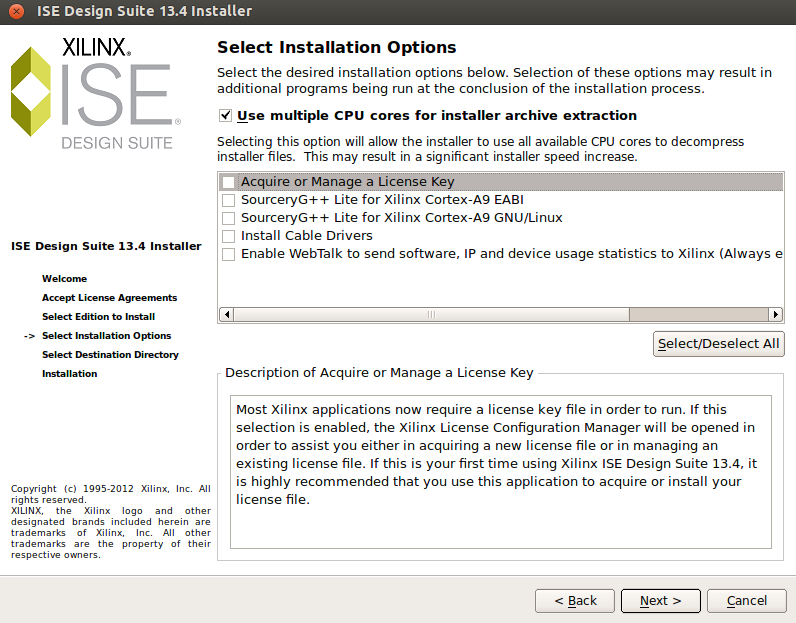Click the horizontal scrollbar left arrow

225,314
